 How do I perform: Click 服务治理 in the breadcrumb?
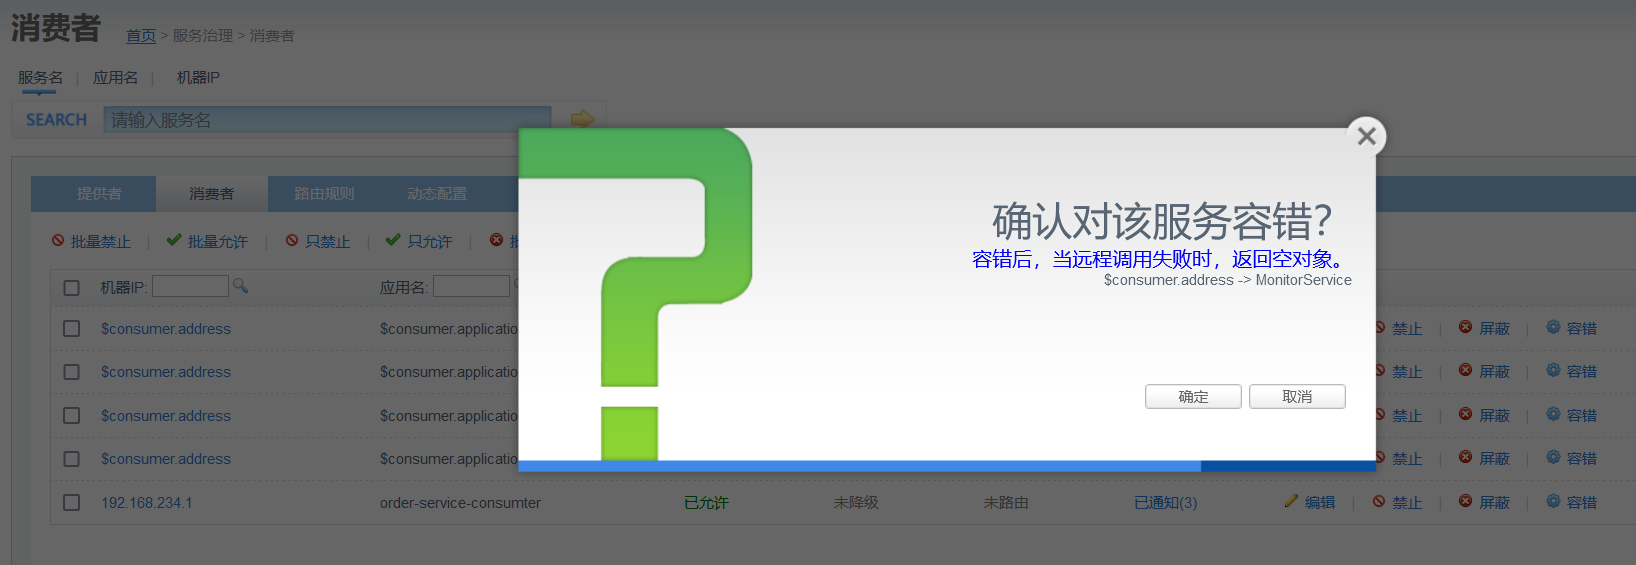pyautogui.click(x=202, y=36)
